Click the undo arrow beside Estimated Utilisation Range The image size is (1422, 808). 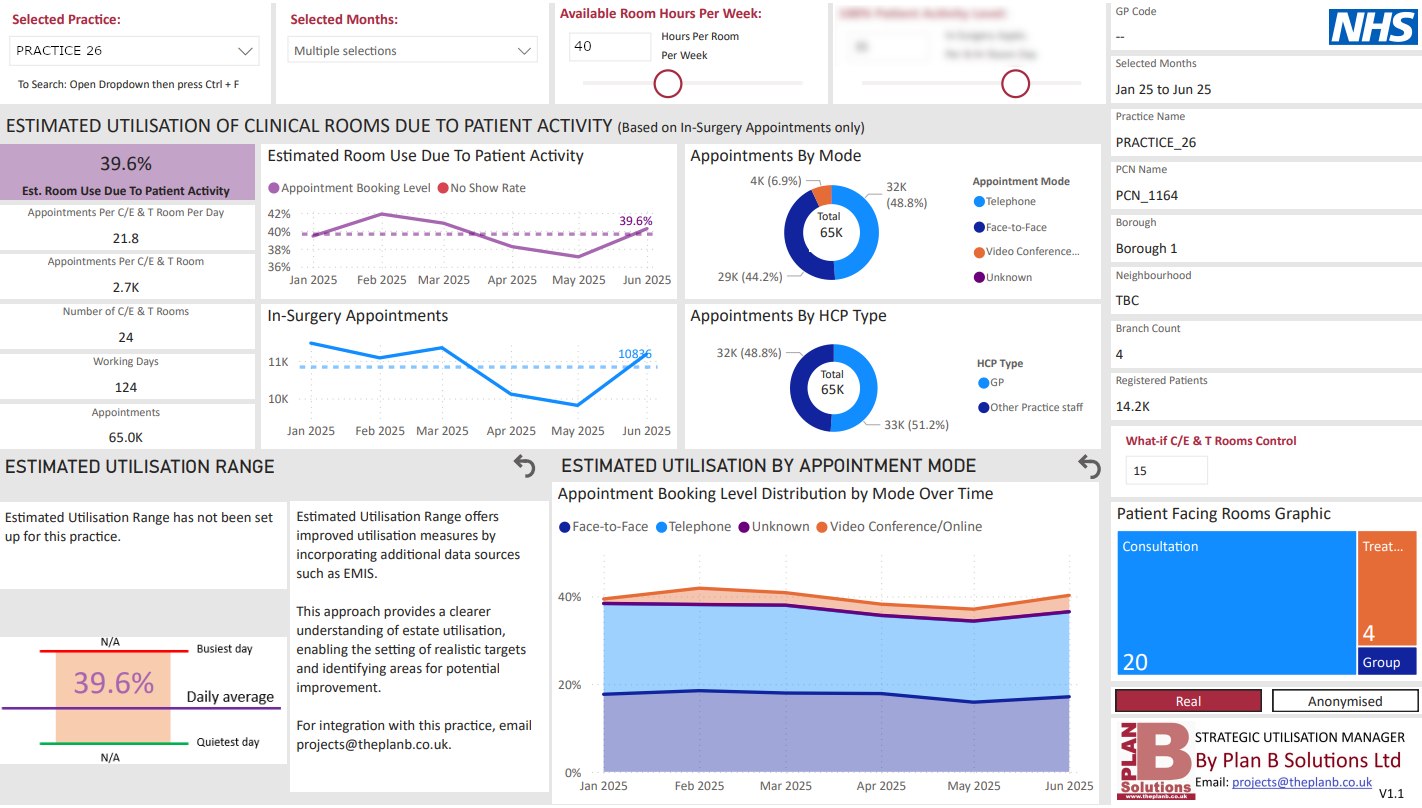point(524,466)
